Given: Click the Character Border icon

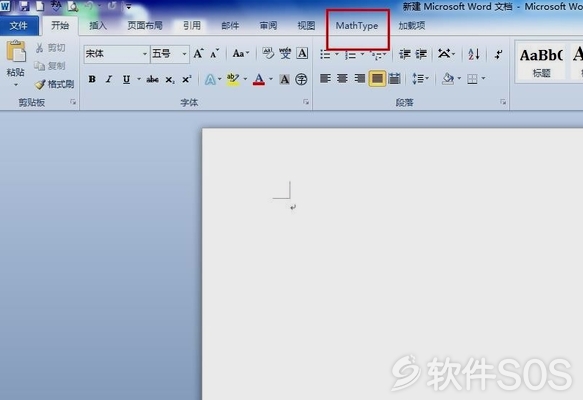Looking at the screenshot, I should click(x=302, y=54).
